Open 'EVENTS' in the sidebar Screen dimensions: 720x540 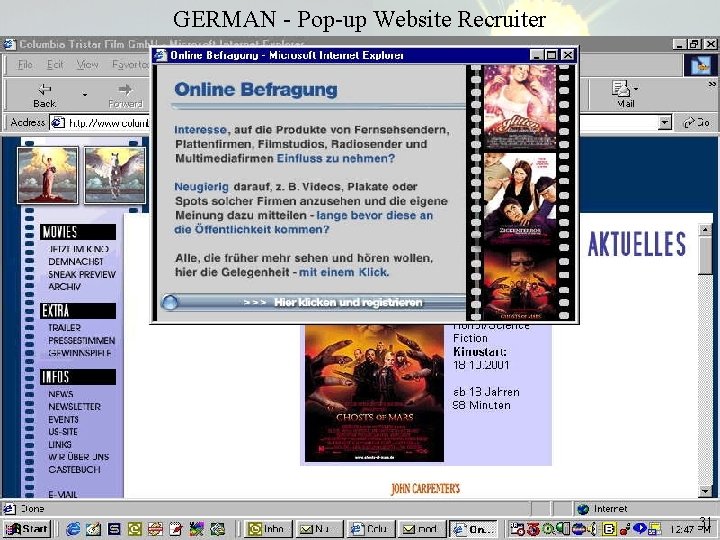point(63,420)
